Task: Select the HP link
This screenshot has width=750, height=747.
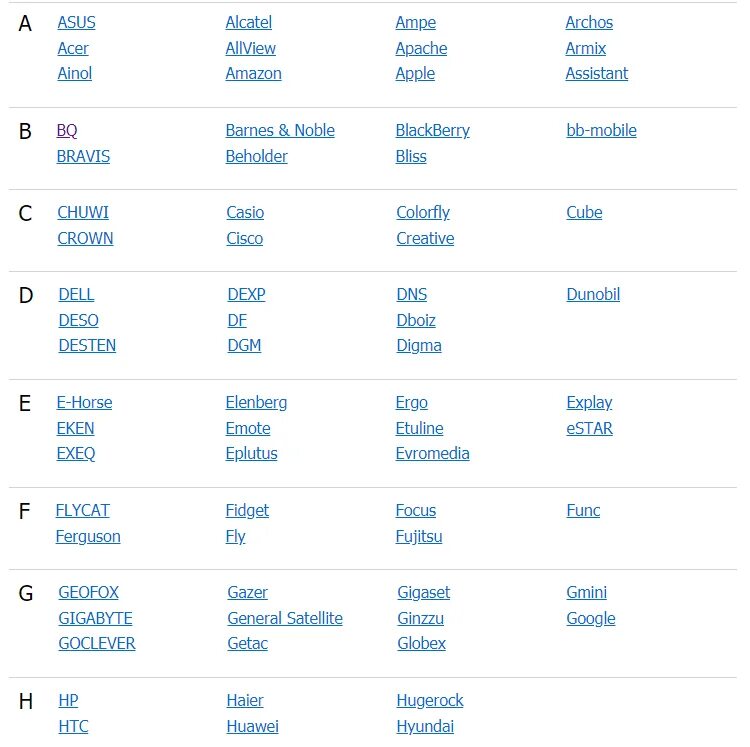Action: (x=68, y=700)
